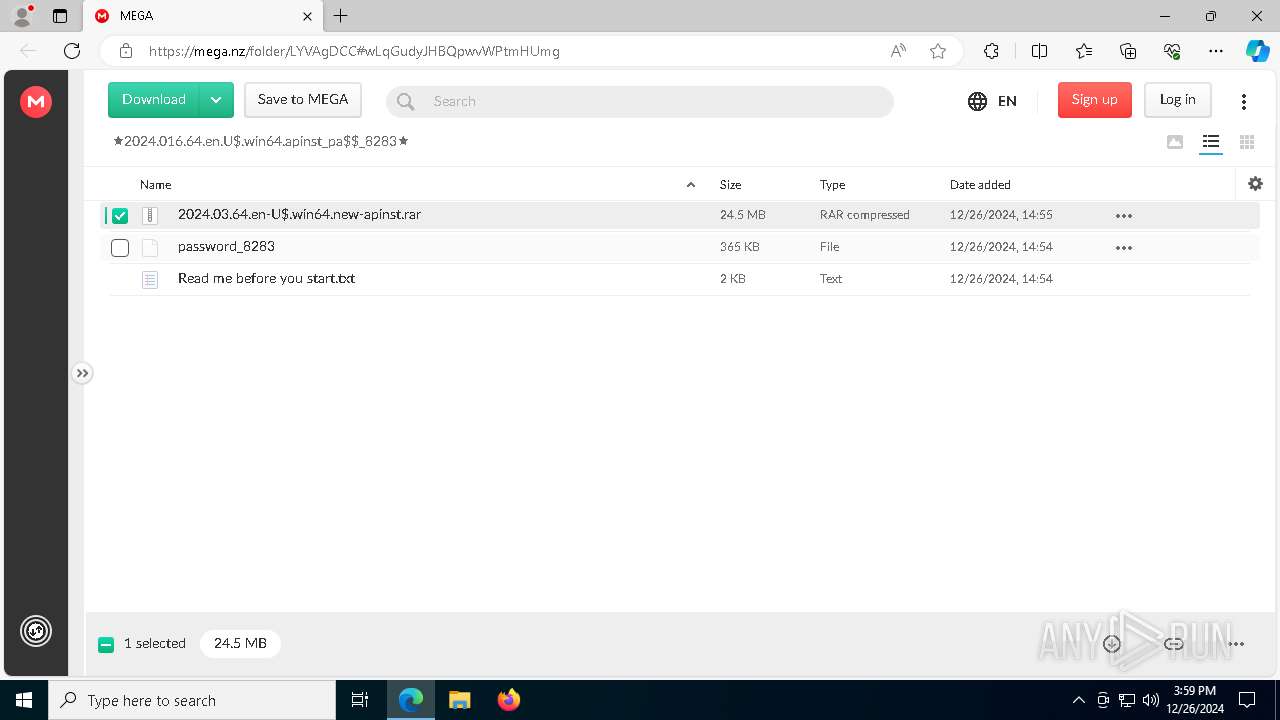The width and height of the screenshot is (1280, 720).
Task: Close the MEGA browser tab
Action: click(308, 16)
